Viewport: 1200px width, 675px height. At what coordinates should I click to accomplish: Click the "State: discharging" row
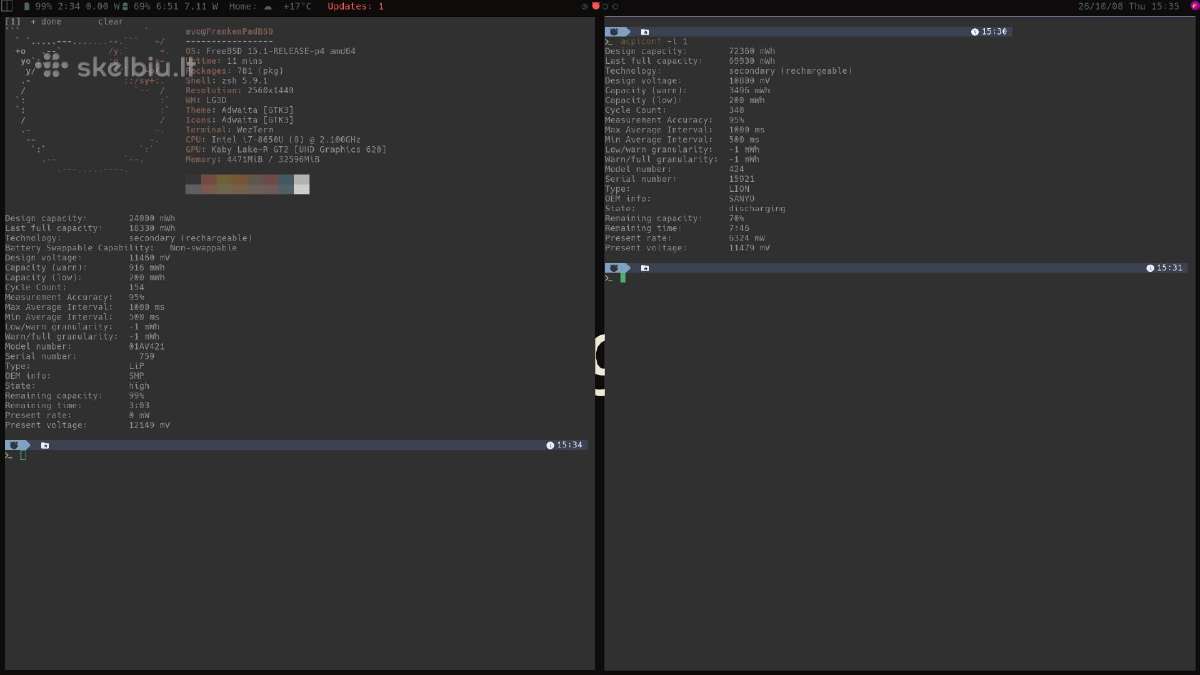(x=695, y=209)
